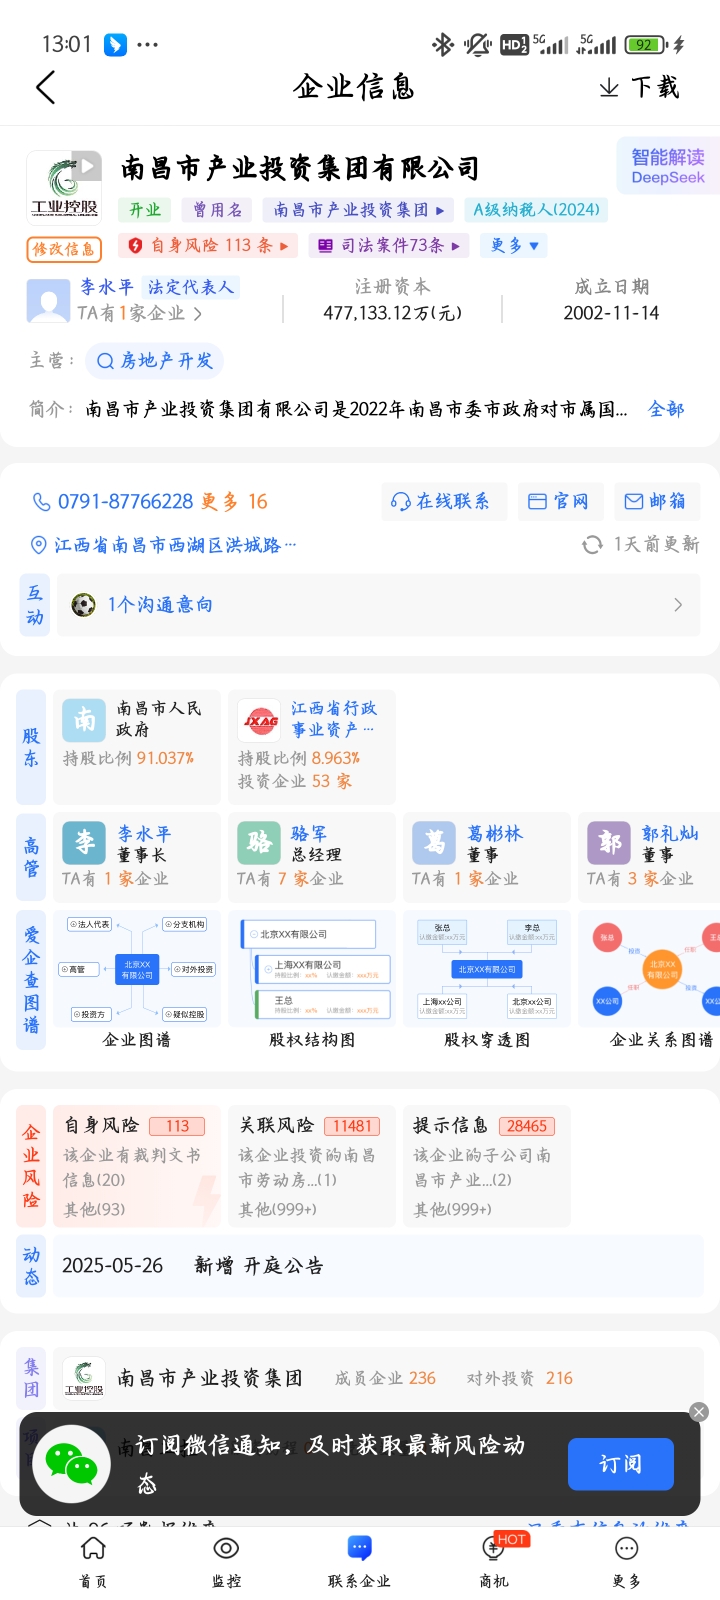Select the 爱企查图谱 side label
The width and height of the screenshot is (720, 1600).
pyautogui.click(x=31, y=980)
